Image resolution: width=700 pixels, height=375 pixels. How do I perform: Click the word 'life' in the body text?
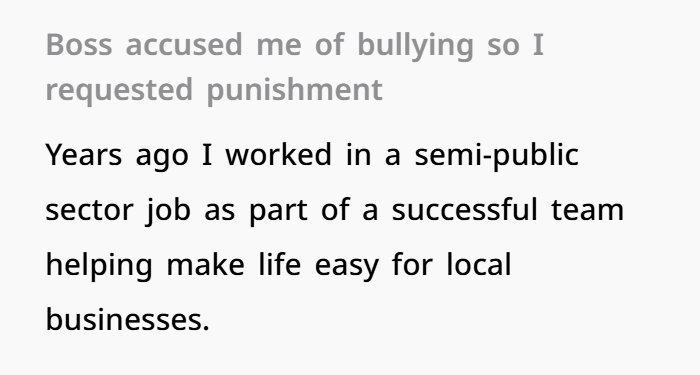click(x=280, y=264)
